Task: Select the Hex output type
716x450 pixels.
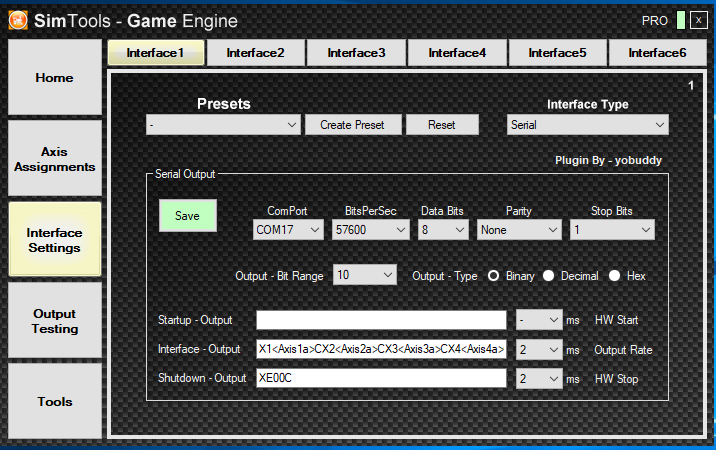Action: [x=615, y=276]
